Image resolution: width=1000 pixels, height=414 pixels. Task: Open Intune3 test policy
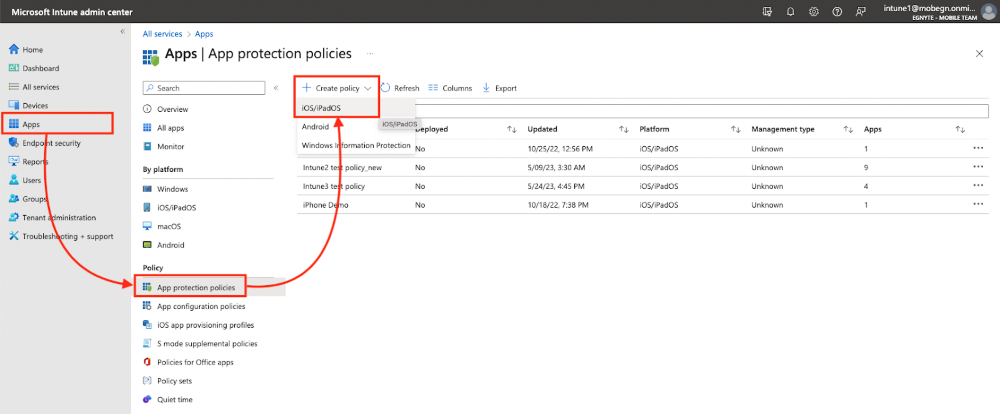334,186
